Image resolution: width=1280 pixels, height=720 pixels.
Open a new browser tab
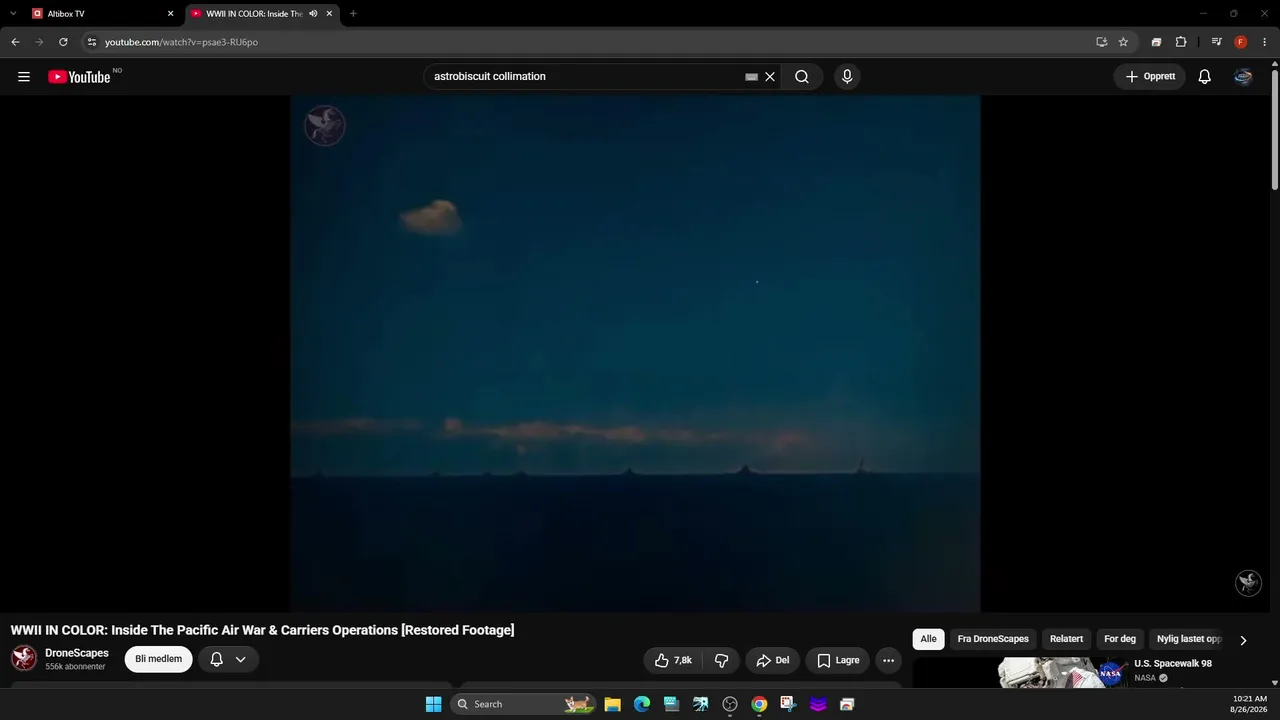(x=353, y=14)
